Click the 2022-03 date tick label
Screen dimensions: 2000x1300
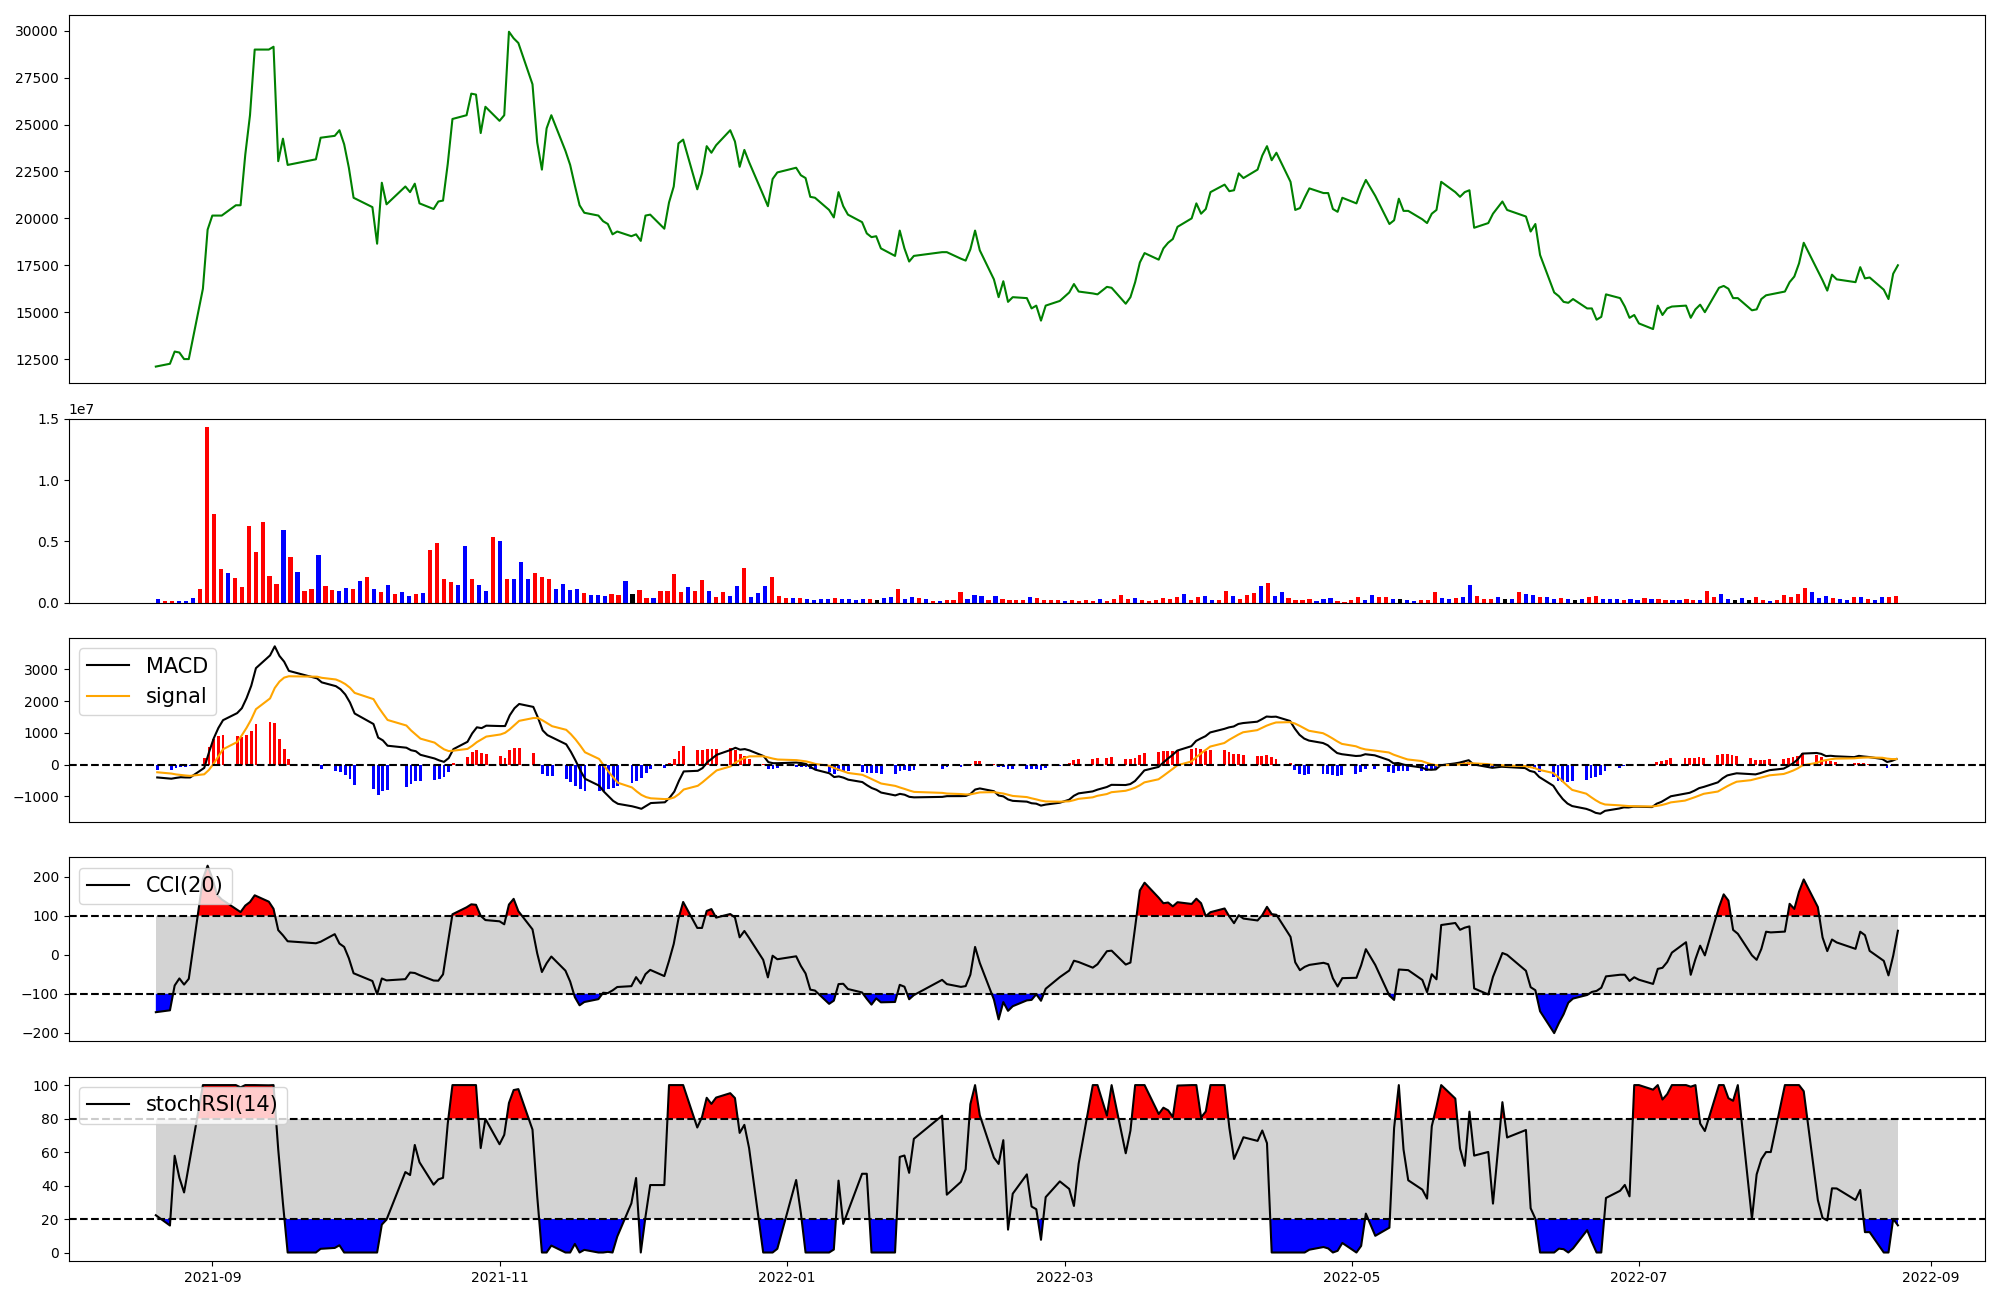tap(1065, 1277)
